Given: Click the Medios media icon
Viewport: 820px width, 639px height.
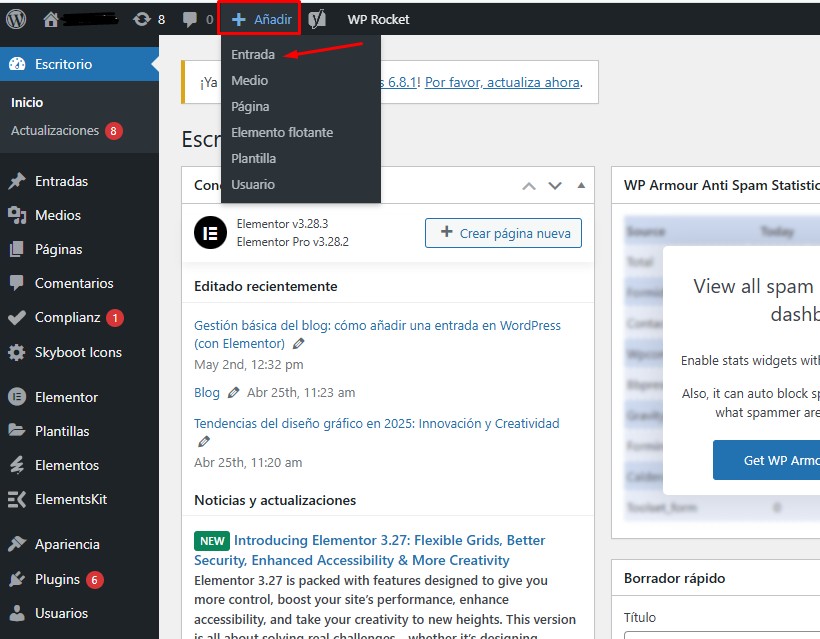Looking at the screenshot, I should click(17, 215).
